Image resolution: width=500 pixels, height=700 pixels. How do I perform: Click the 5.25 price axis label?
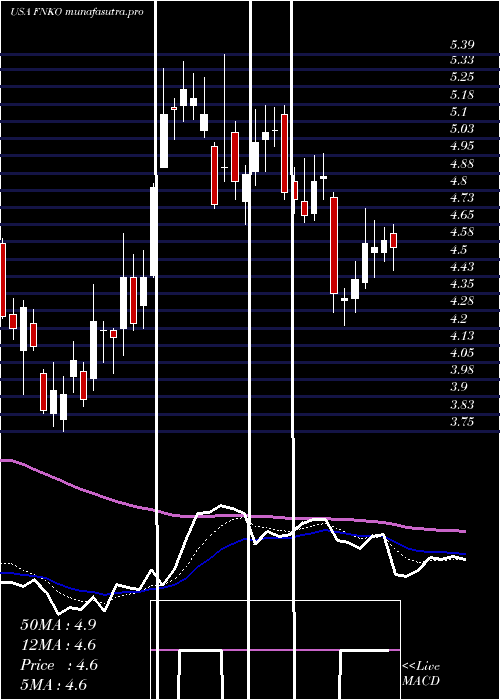point(462,77)
